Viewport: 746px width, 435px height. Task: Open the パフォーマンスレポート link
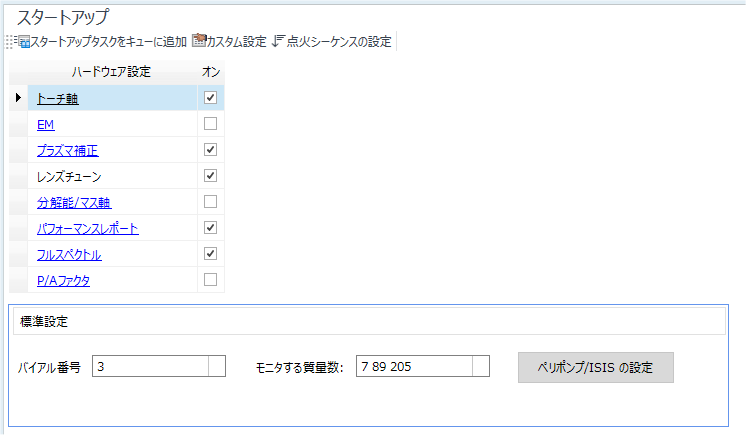pos(88,229)
